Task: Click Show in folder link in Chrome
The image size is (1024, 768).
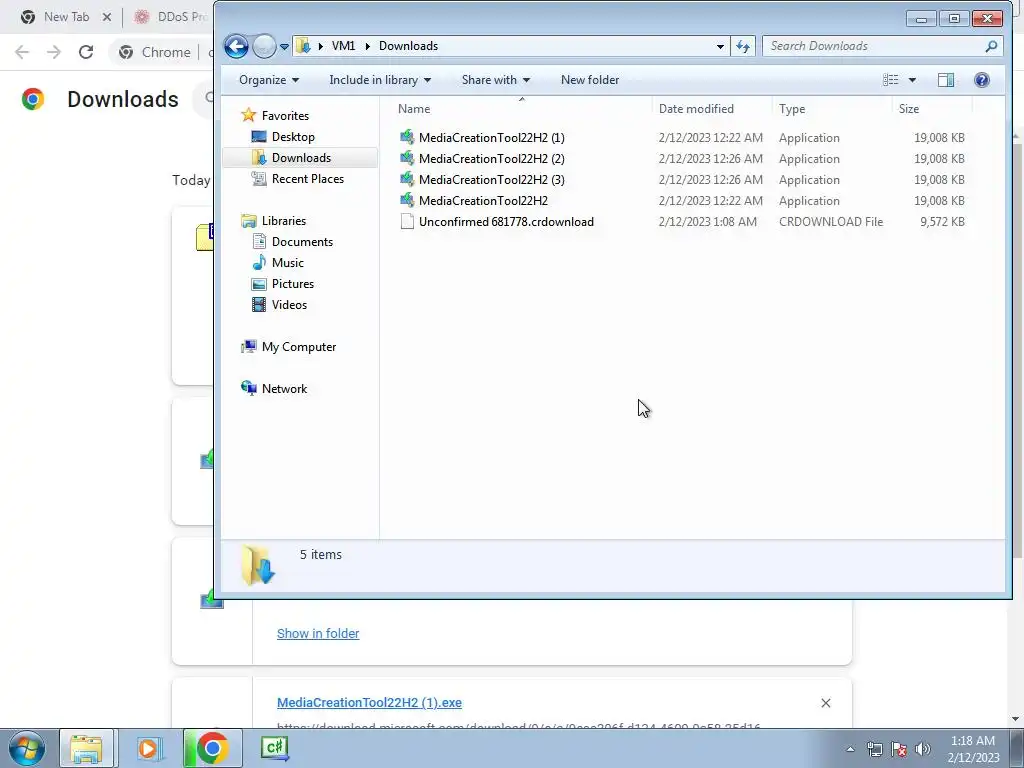Action: pyautogui.click(x=318, y=633)
